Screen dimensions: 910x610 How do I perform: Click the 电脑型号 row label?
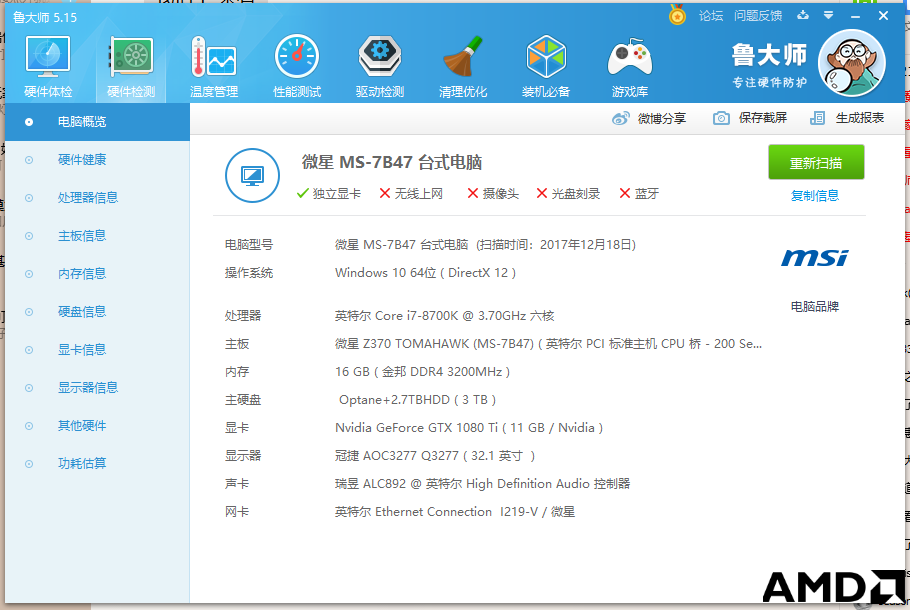click(249, 245)
